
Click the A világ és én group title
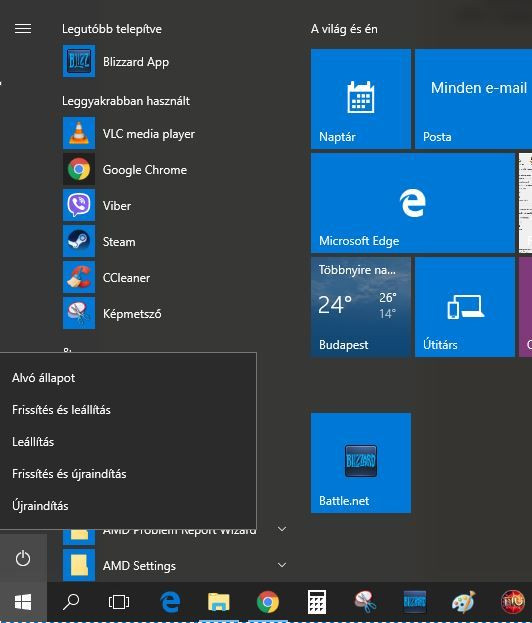[x=344, y=29]
